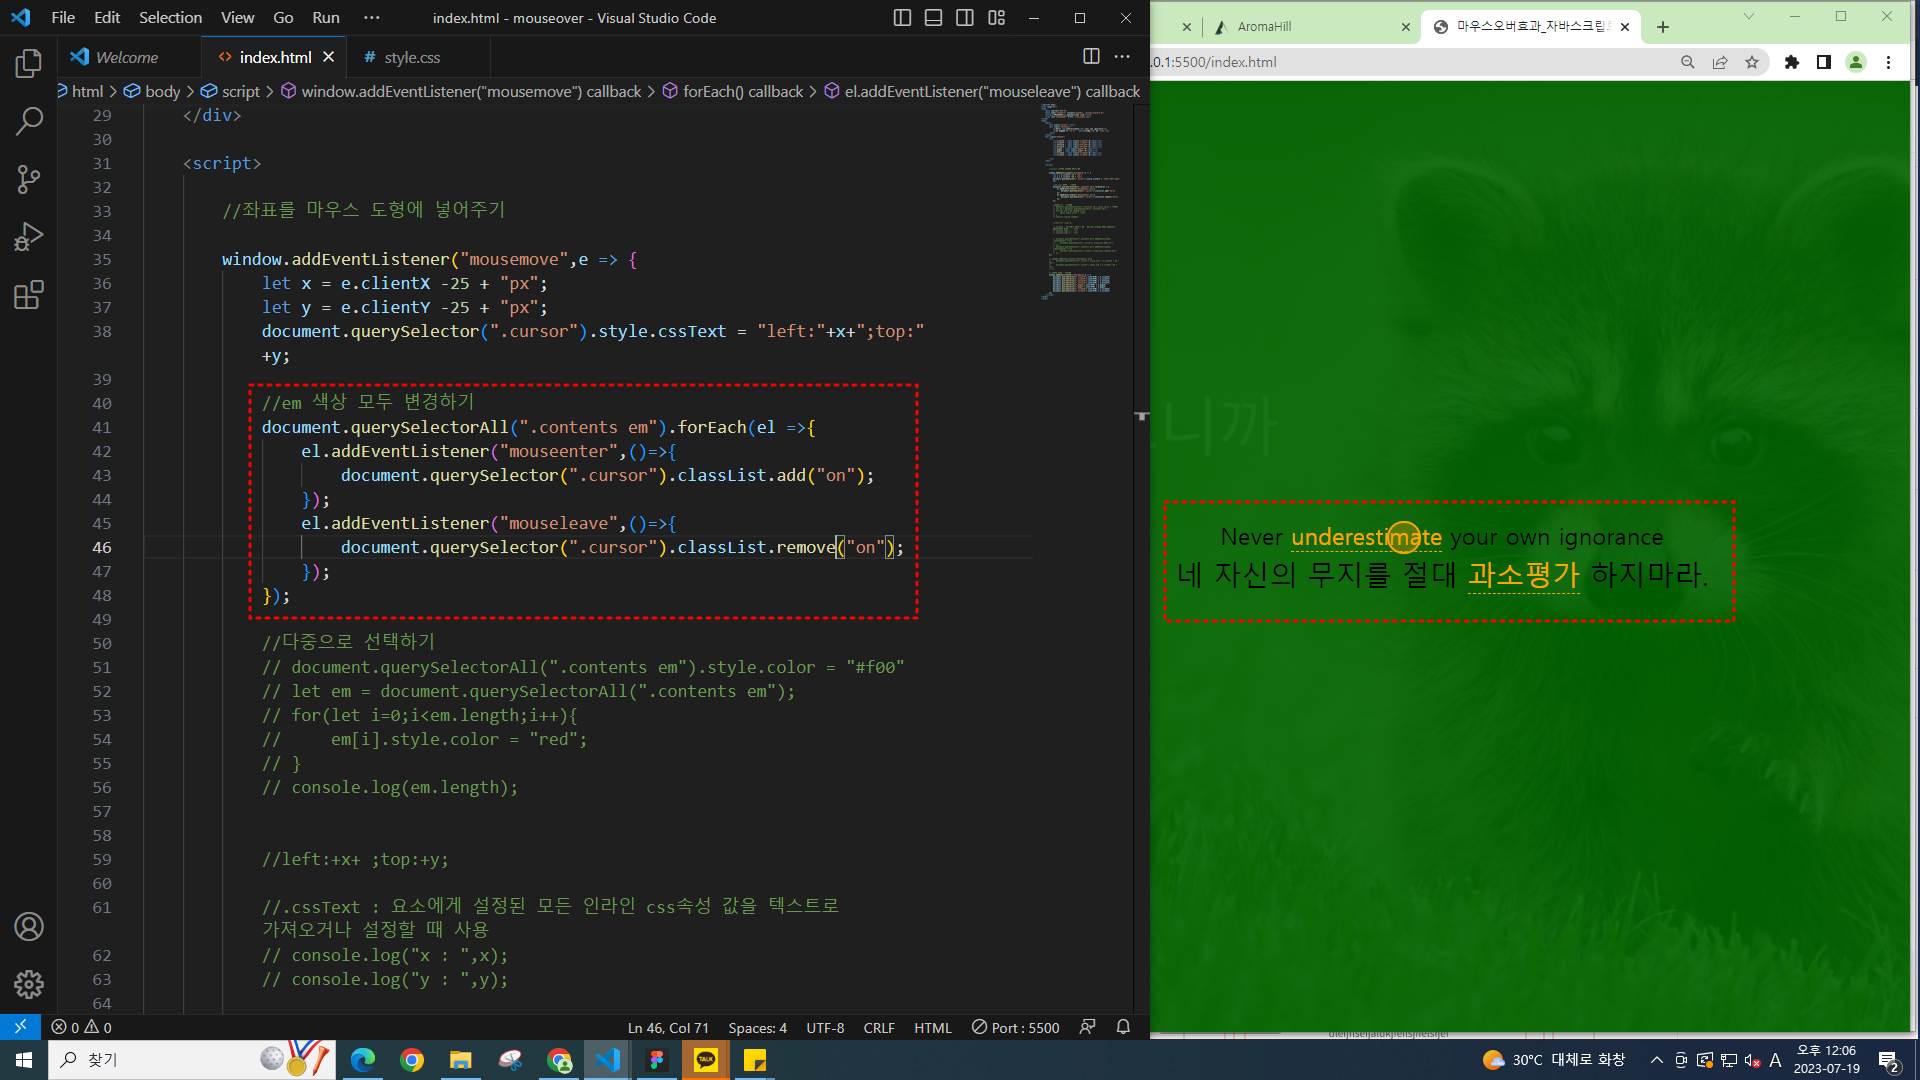Viewport: 1920px width, 1080px height.
Task: Toggle the secondary side bar layout button
Action: click(964, 18)
